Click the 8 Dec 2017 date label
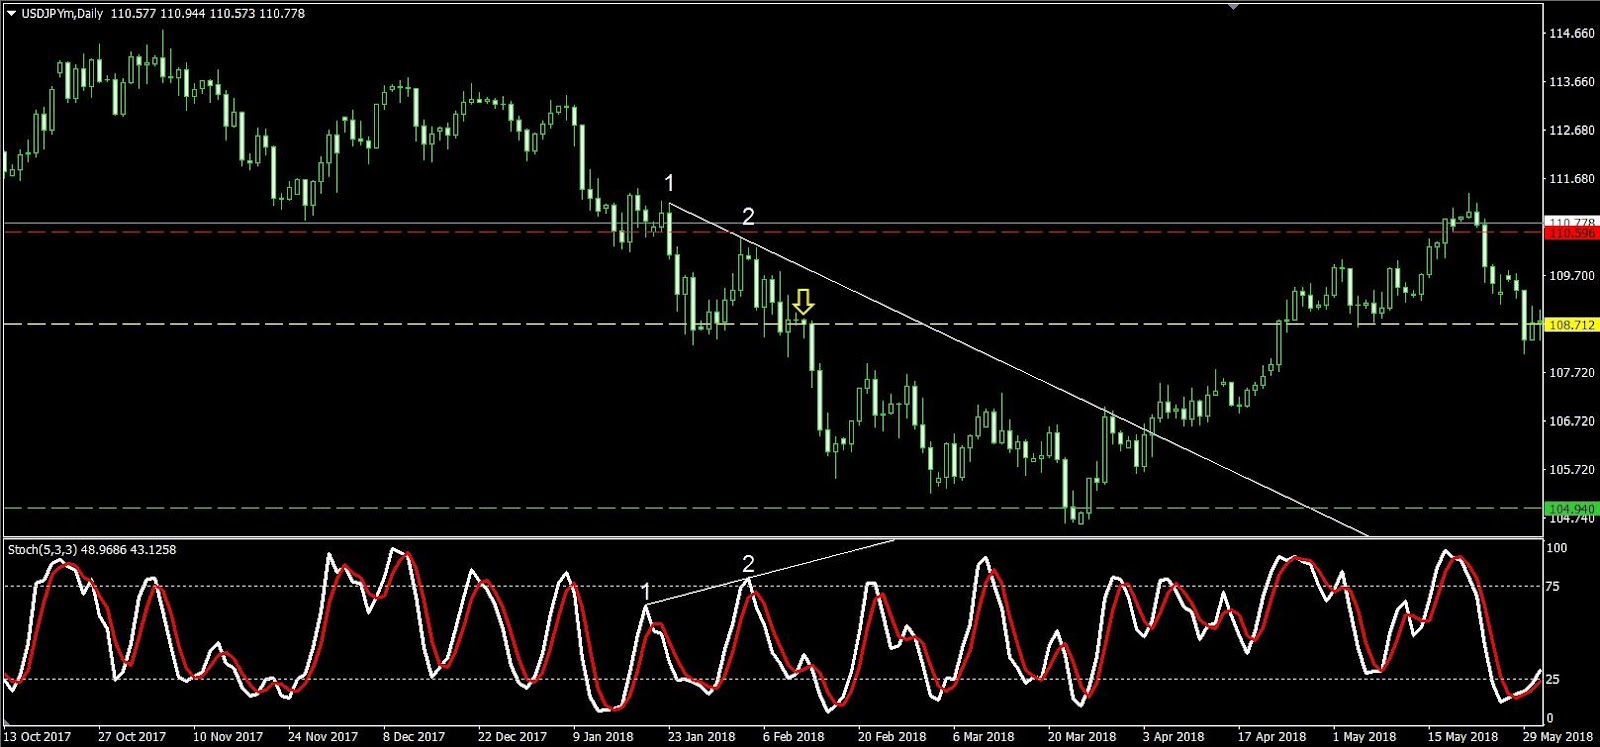Image resolution: width=1600 pixels, height=747 pixels. 414,737
